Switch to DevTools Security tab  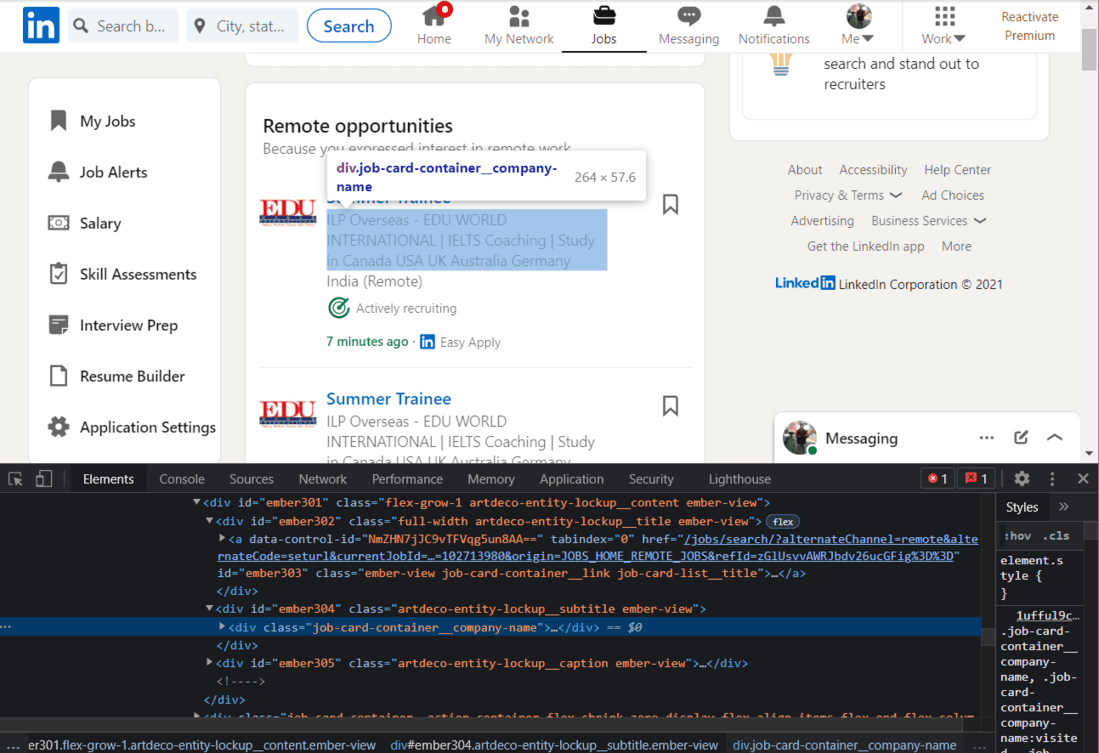coord(651,479)
